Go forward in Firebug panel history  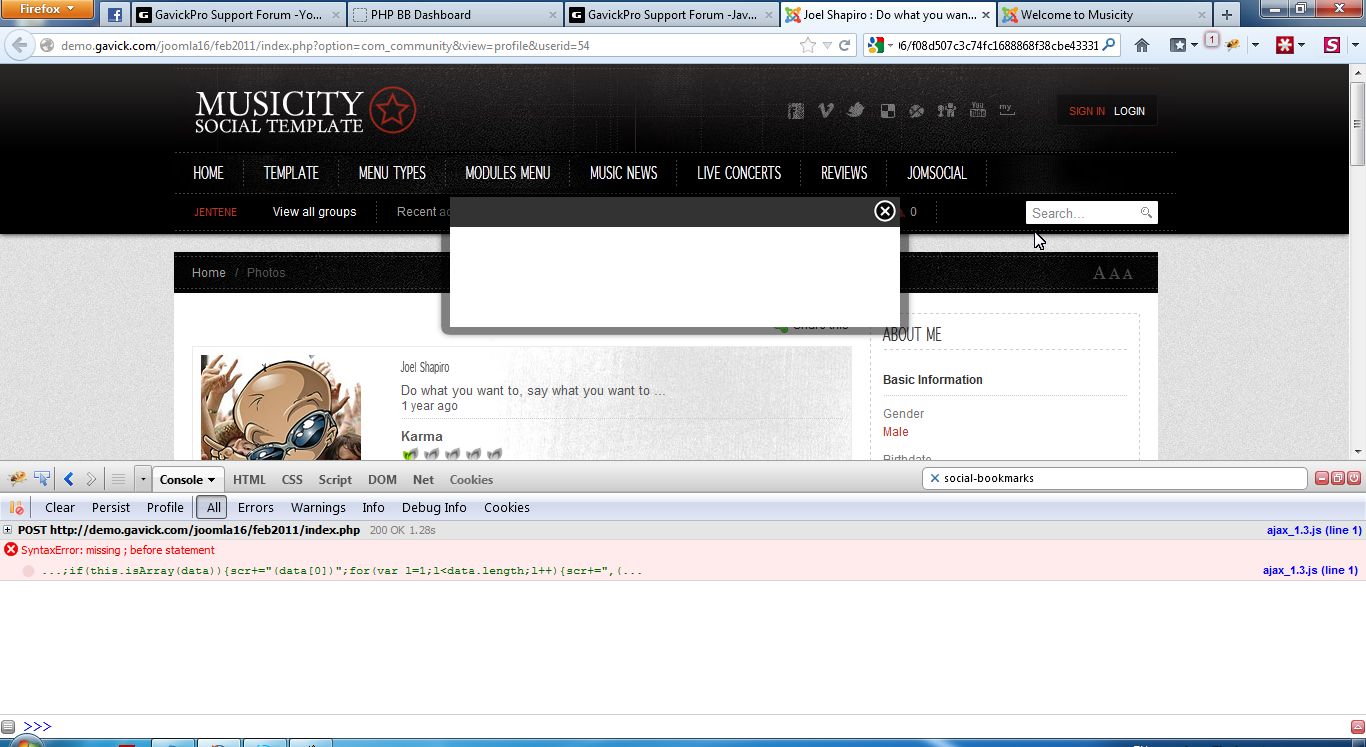(x=91, y=479)
